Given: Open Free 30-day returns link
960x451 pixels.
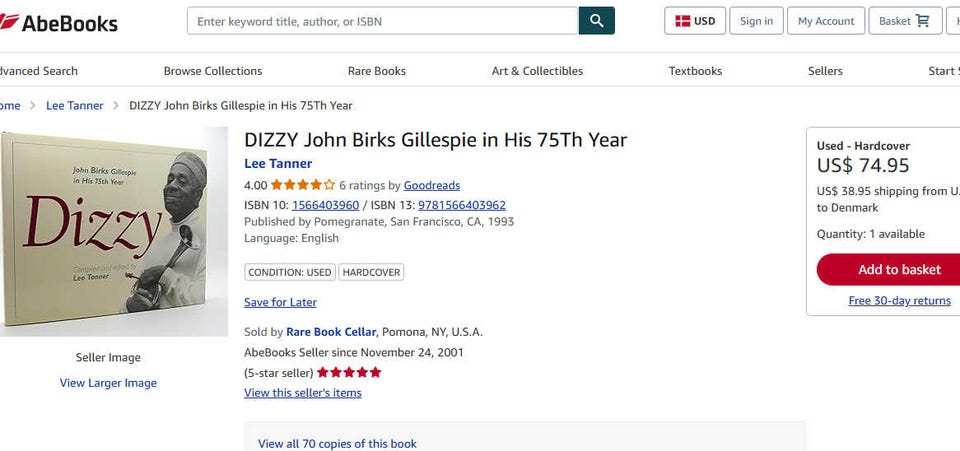Looking at the screenshot, I should 899,301.
